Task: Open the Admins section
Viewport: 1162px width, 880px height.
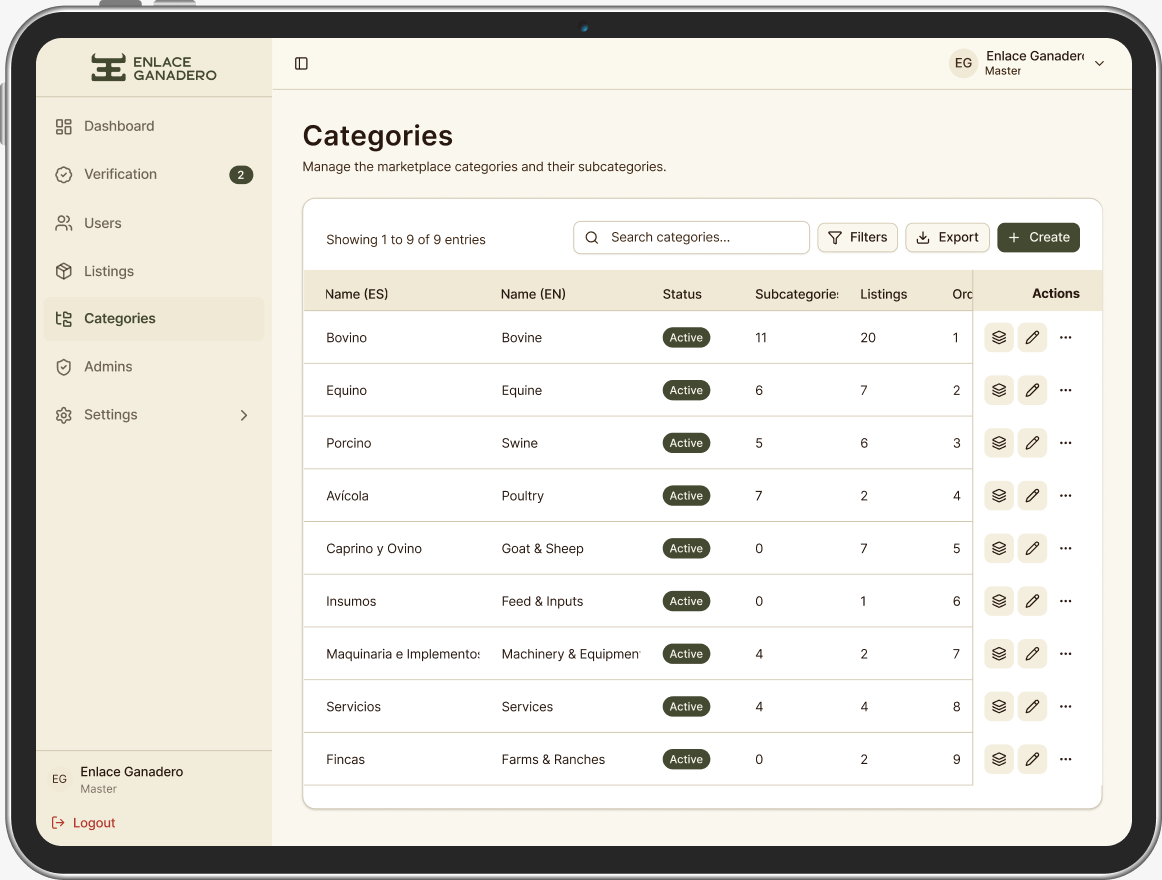Action: point(153,367)
